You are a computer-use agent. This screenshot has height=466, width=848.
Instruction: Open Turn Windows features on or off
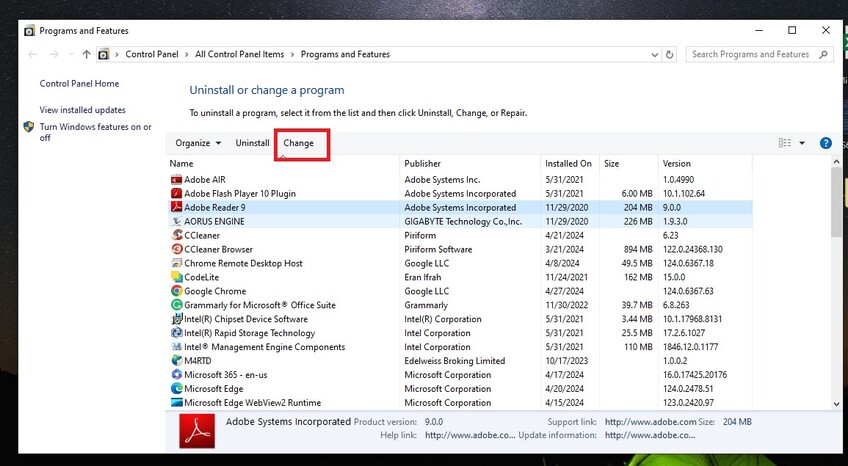(95, 132)
